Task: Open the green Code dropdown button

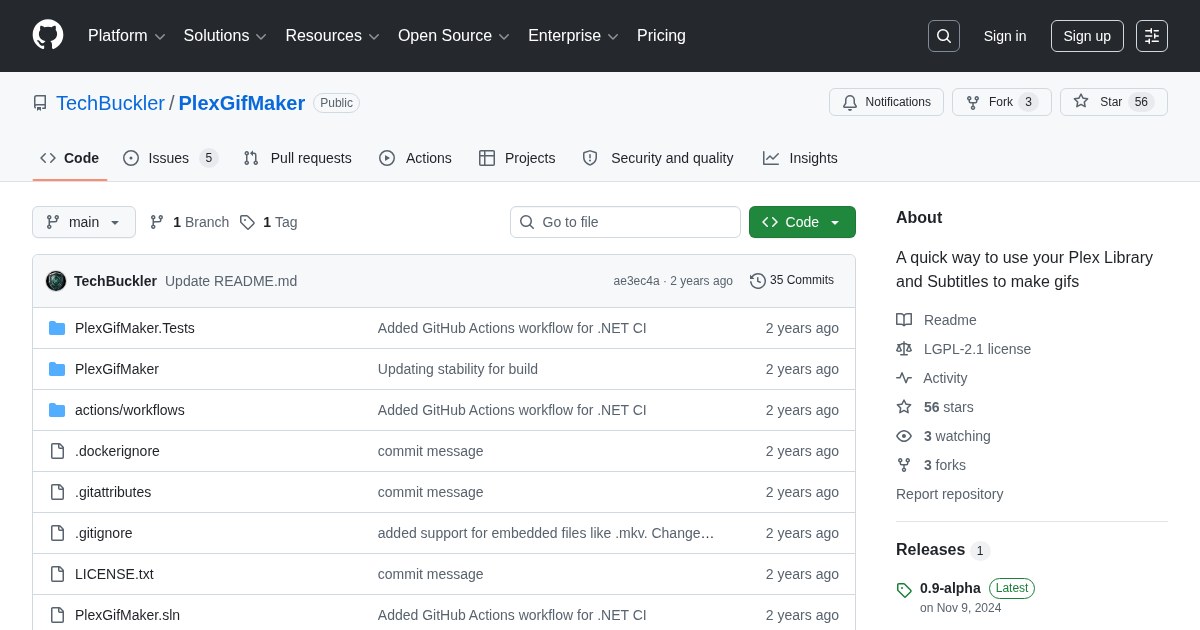Action: coord(802,222)
